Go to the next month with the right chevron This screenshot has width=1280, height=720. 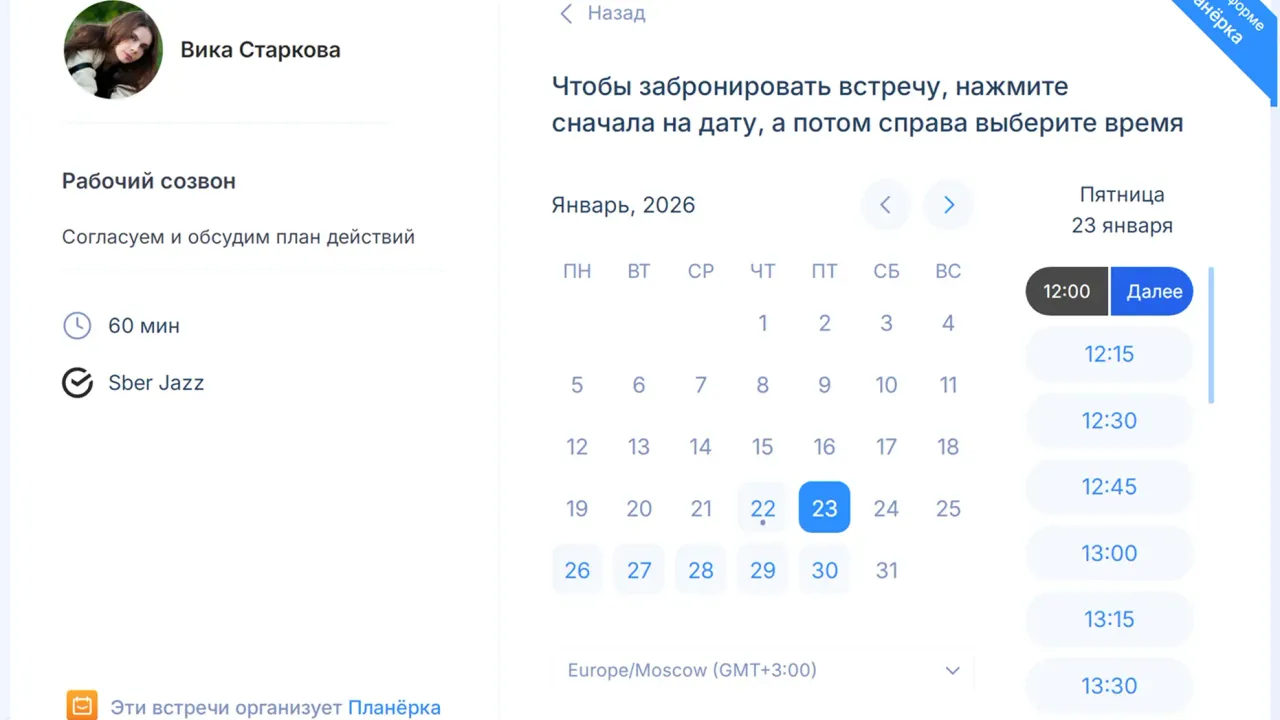pos(947,204)
